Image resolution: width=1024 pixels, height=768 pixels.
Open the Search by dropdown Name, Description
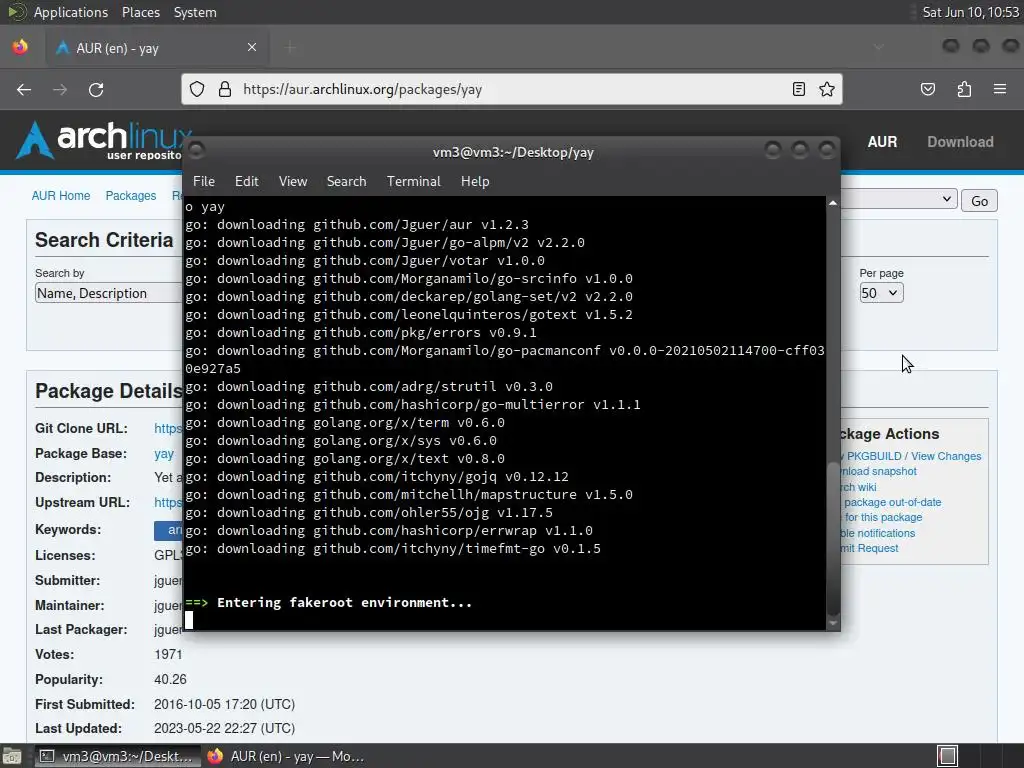(108, 293)
